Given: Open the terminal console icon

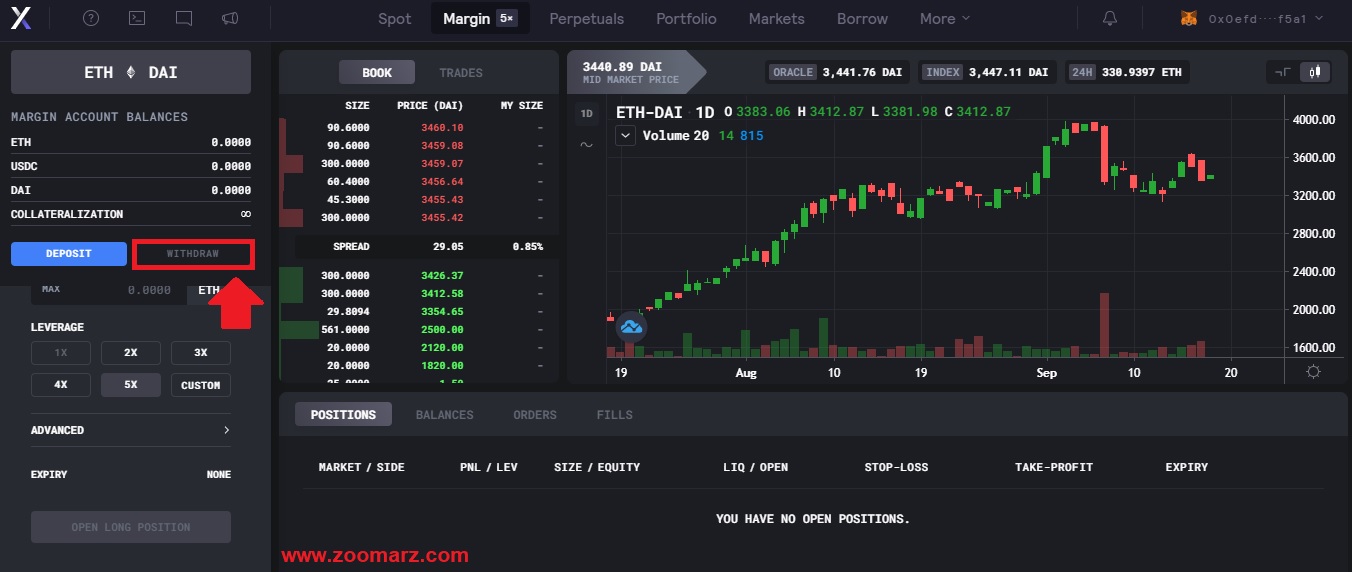Looking at the screenshot, I should (138, 18).
